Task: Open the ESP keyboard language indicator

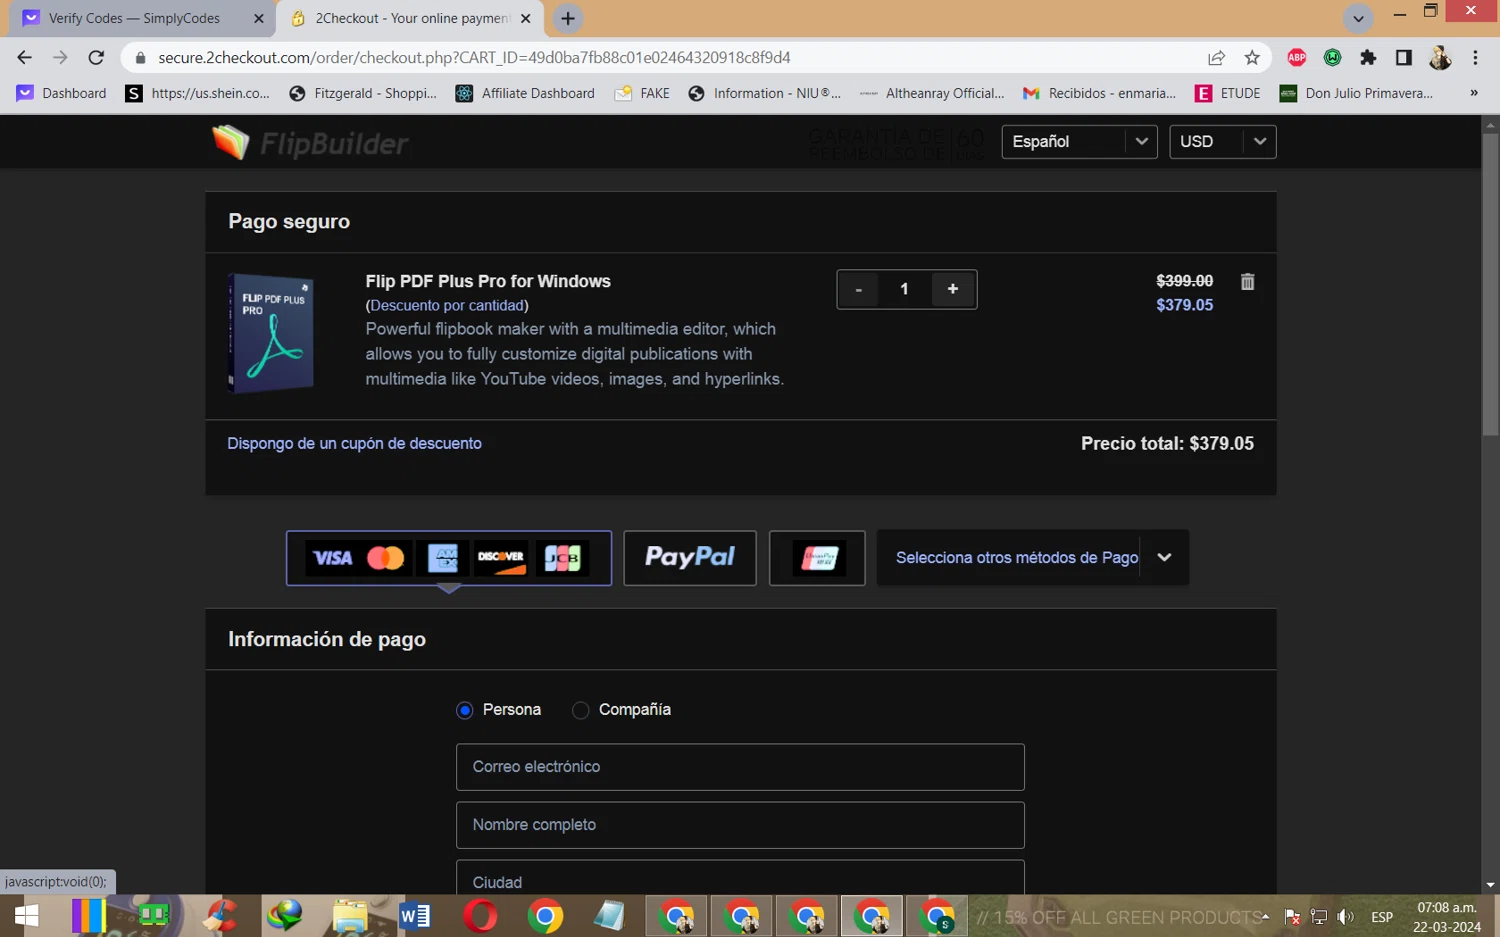Action: pos(1382,917)
